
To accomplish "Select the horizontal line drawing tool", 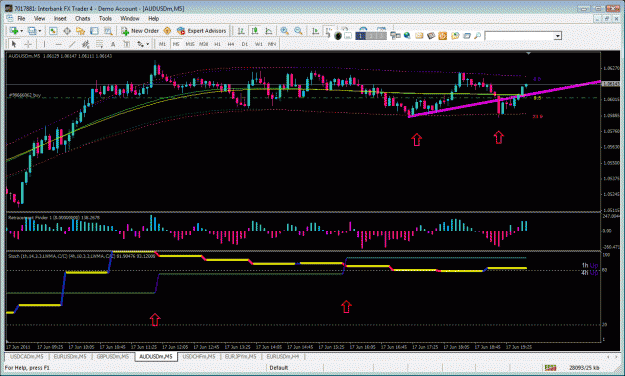I will pos(59,44).
